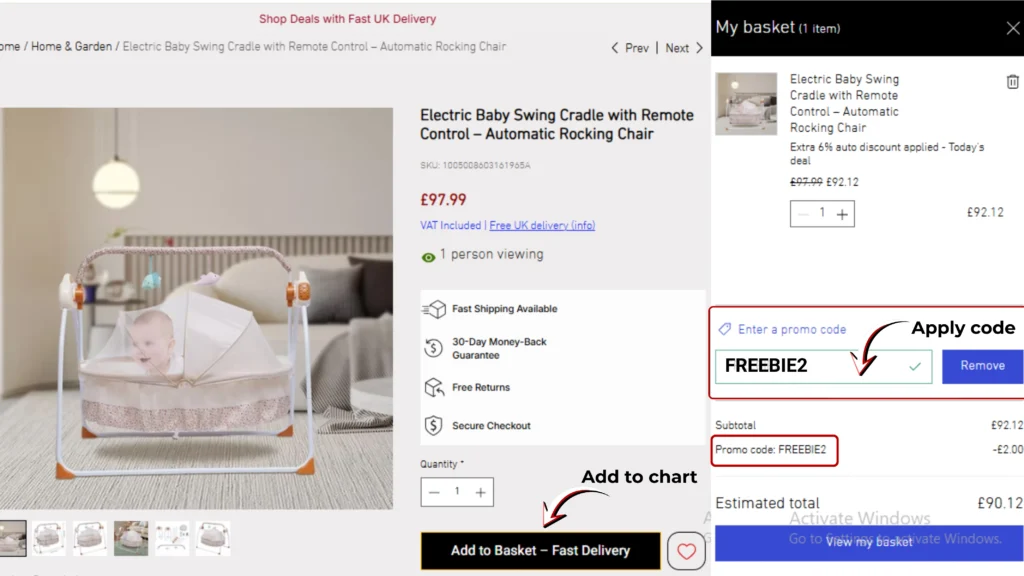Open Home & Garden breadcrumb
Viewport: 1024px width, 576px height.
(71, 47)
